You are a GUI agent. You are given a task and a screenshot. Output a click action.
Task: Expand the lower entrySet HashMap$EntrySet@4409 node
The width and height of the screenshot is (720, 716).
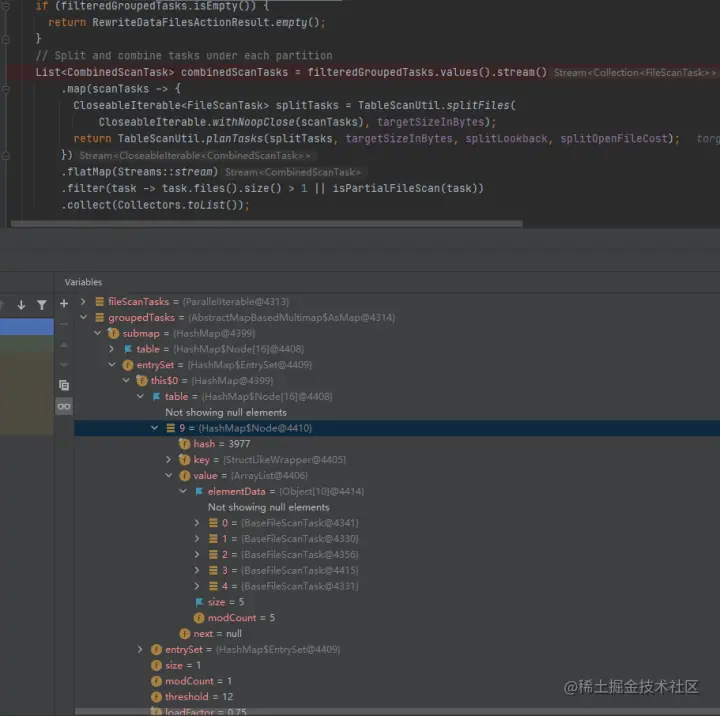click(x=140, y=649)
